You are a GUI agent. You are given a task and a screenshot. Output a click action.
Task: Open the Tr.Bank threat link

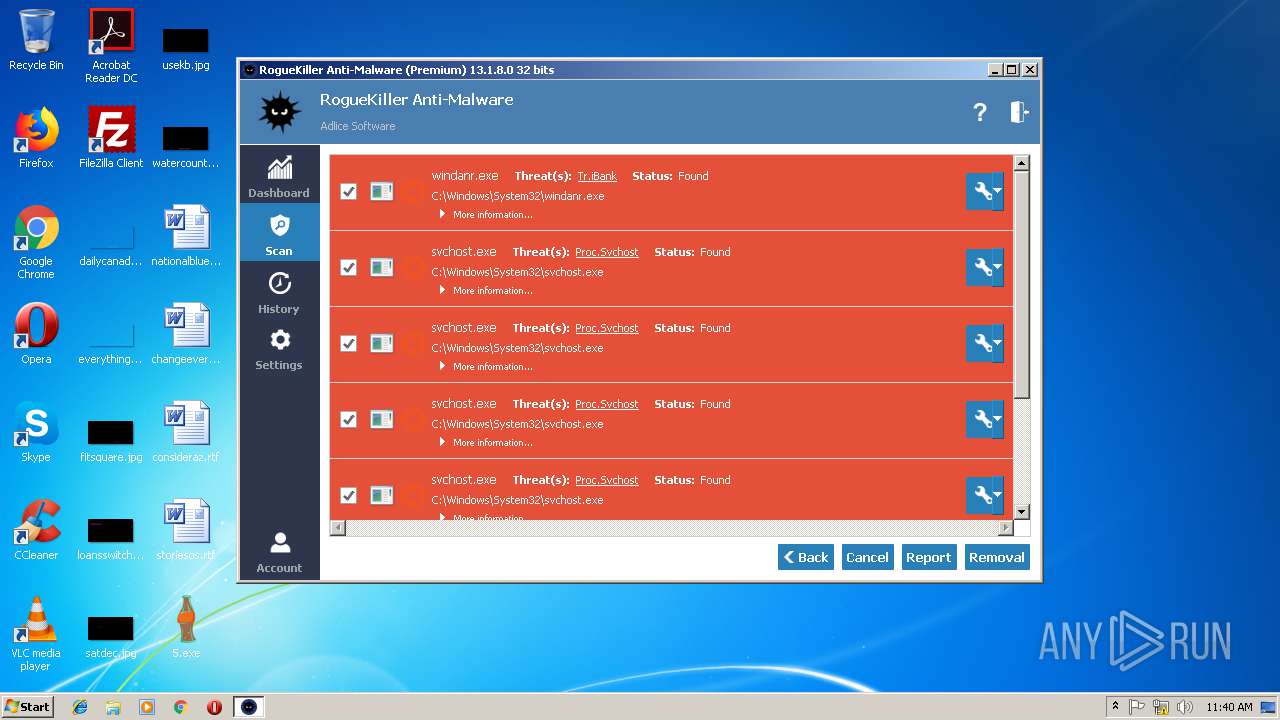(597, 176)
